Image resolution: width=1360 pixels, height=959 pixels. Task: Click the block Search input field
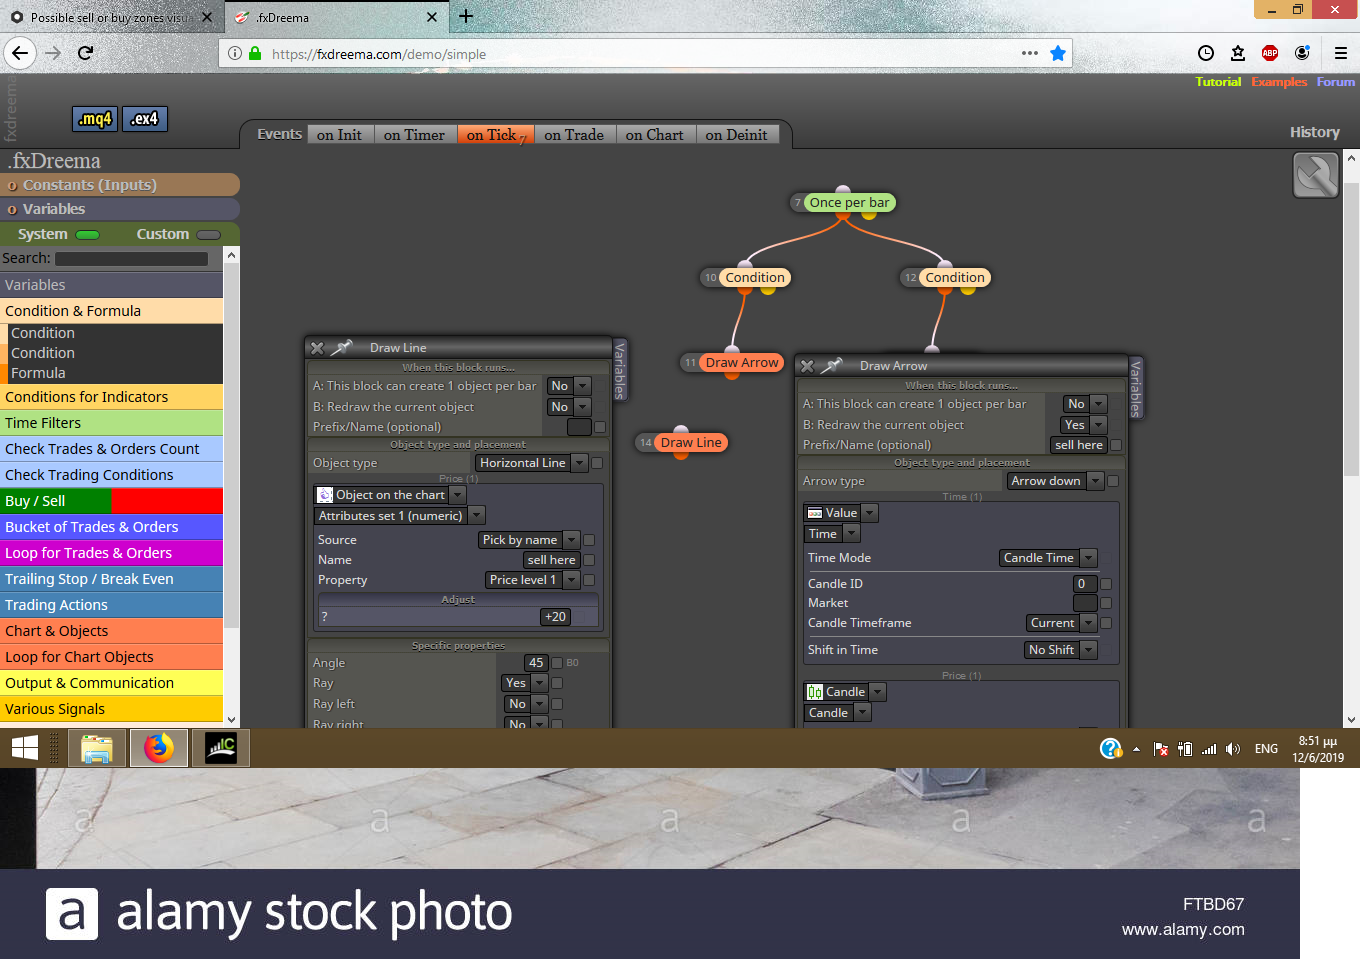(131, 259)
